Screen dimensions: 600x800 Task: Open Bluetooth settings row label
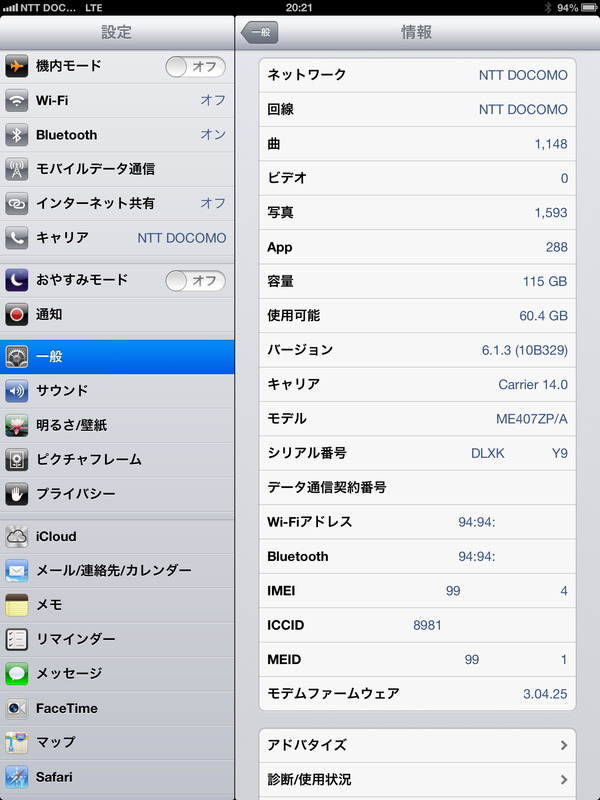(66, 135)
